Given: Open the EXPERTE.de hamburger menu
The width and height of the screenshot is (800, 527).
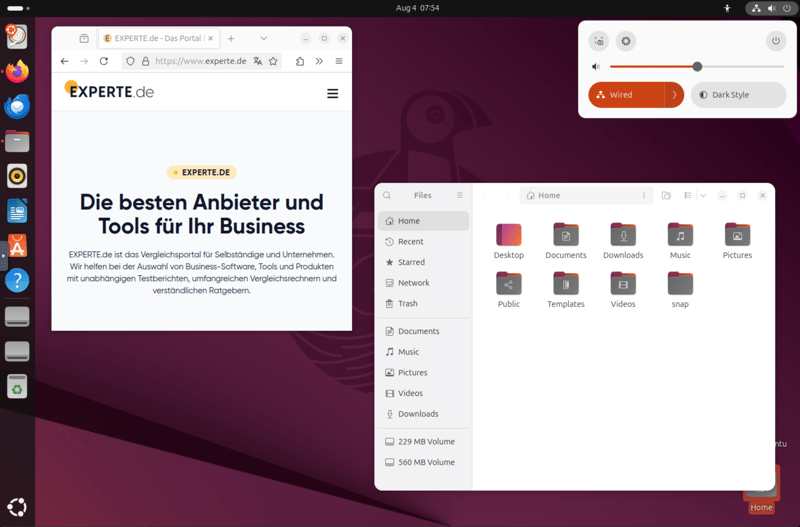Looking at the screenshot, I should pyautogui.click(x=332, y=93).
